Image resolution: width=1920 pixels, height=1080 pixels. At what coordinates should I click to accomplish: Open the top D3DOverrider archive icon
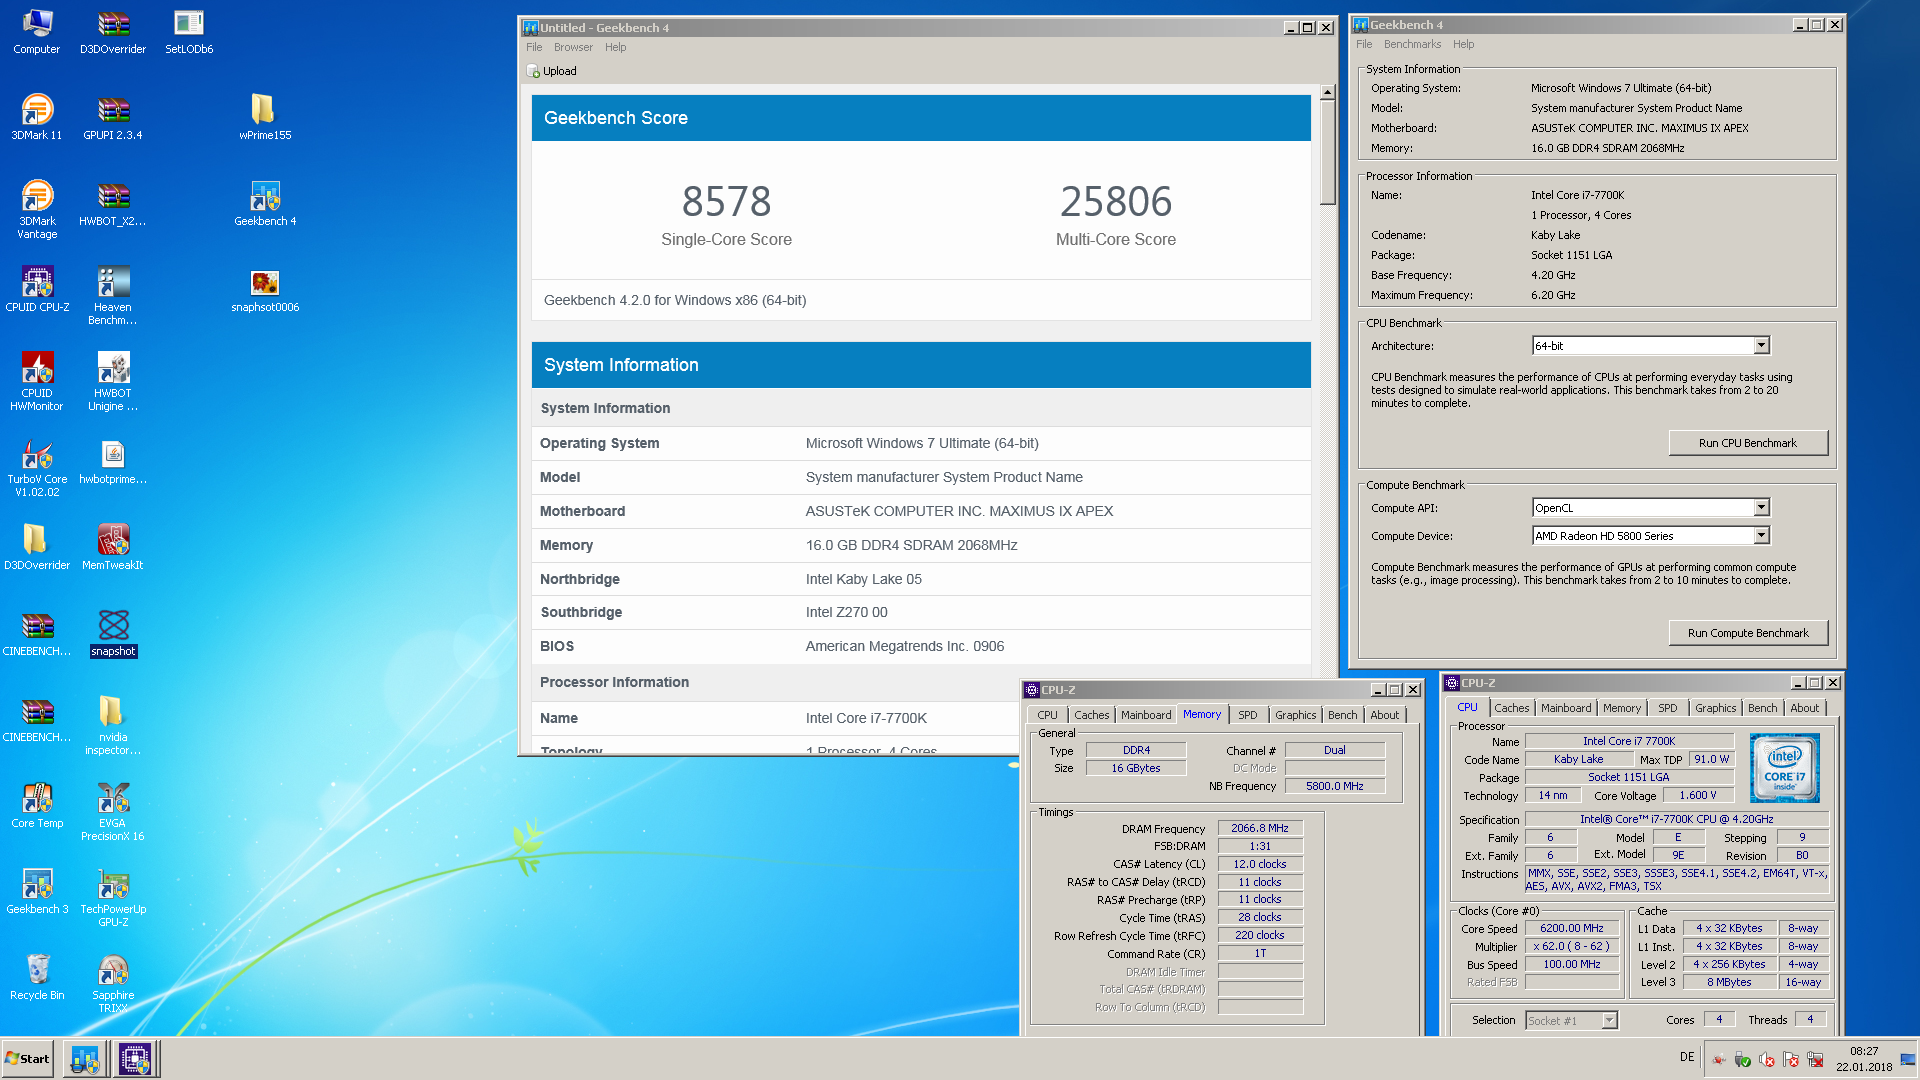point(113,30)
